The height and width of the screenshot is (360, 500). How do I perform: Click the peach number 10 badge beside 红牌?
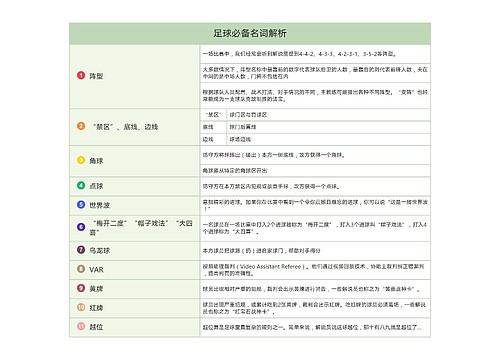[x=81, y=307]
